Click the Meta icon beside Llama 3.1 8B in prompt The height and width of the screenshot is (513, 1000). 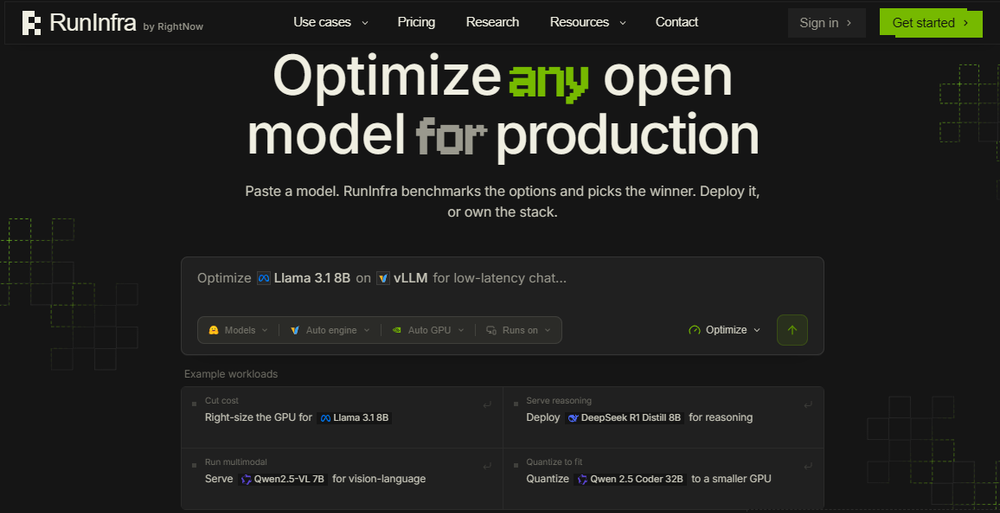[263, 278]
